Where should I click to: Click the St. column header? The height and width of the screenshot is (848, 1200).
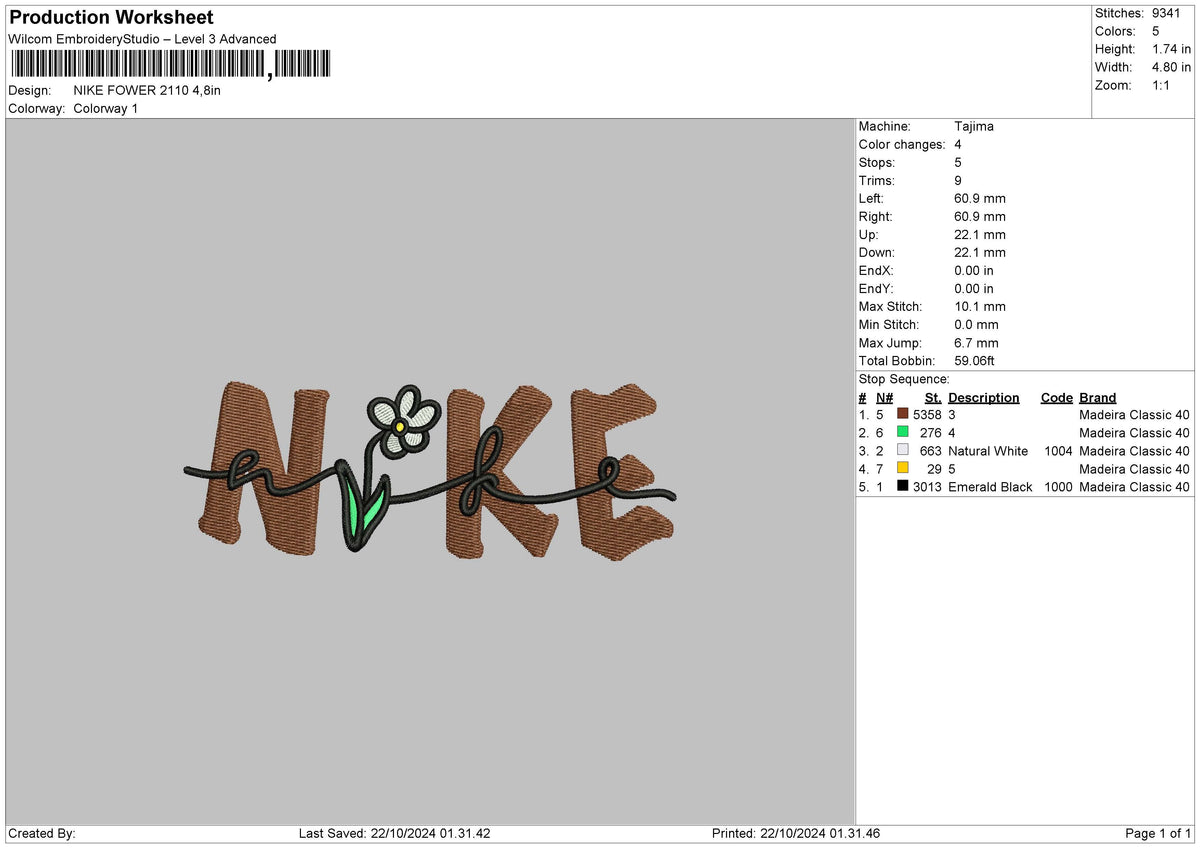pyautogui.click(x=934, y=397)
